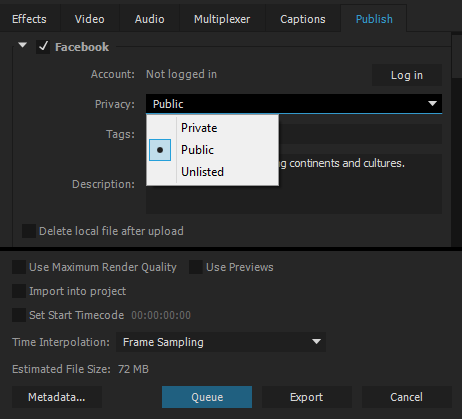Click the Cancel button
This screenshot has width=462, height=419.
[407, 397]
